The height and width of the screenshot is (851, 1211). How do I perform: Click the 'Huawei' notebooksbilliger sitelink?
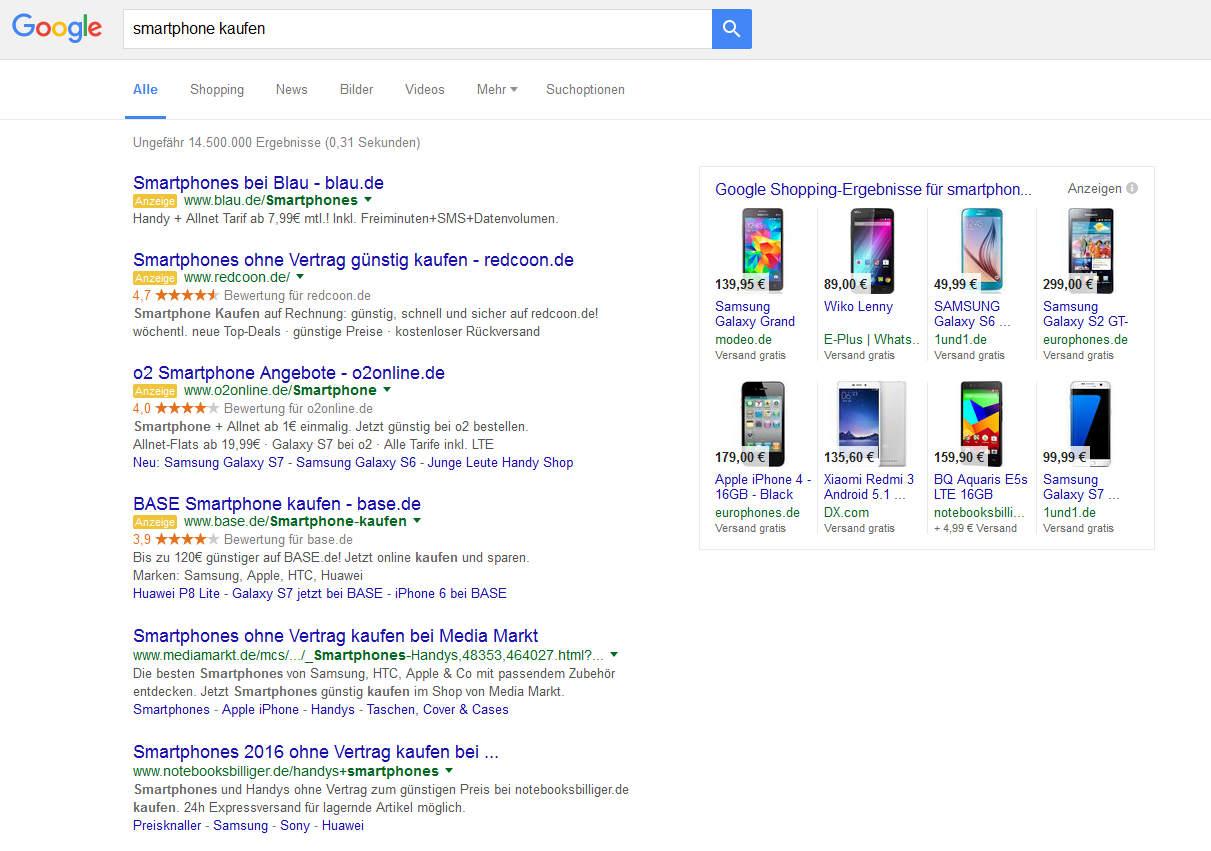343,825
